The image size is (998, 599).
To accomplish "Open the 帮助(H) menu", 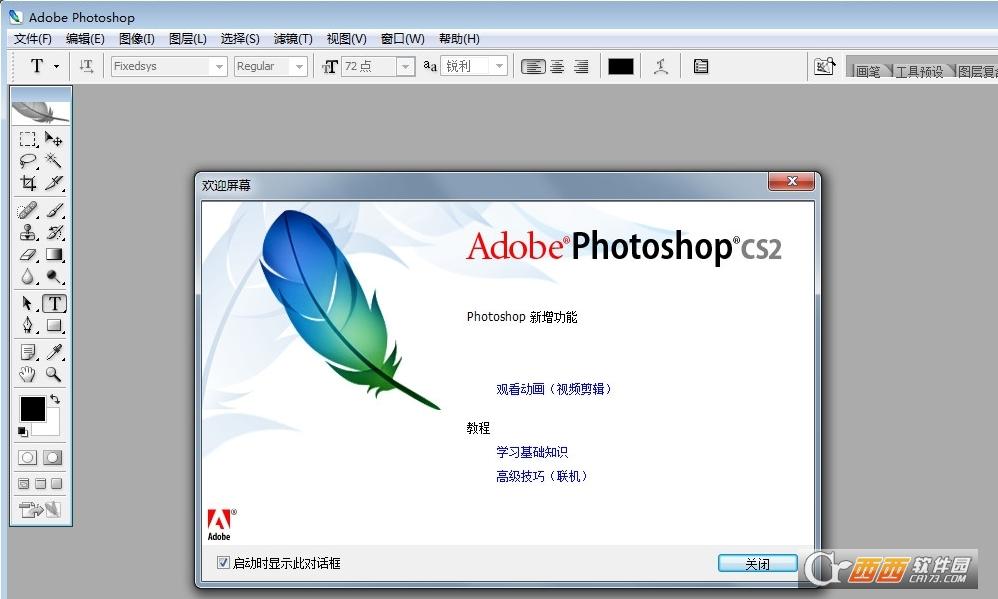I will pyautogui.click(x=459, y=39).
